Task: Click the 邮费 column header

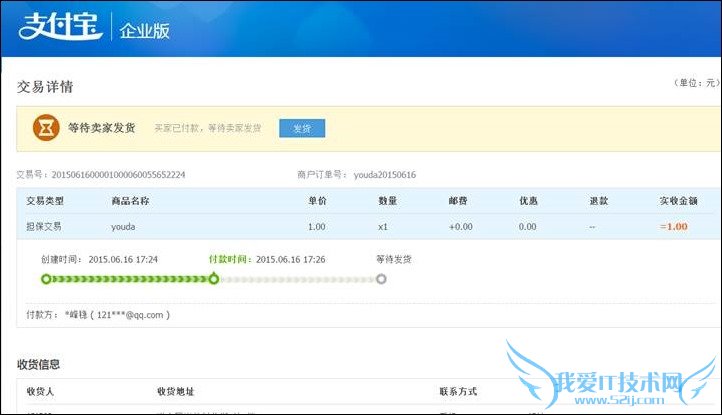Action: [458, 201]
